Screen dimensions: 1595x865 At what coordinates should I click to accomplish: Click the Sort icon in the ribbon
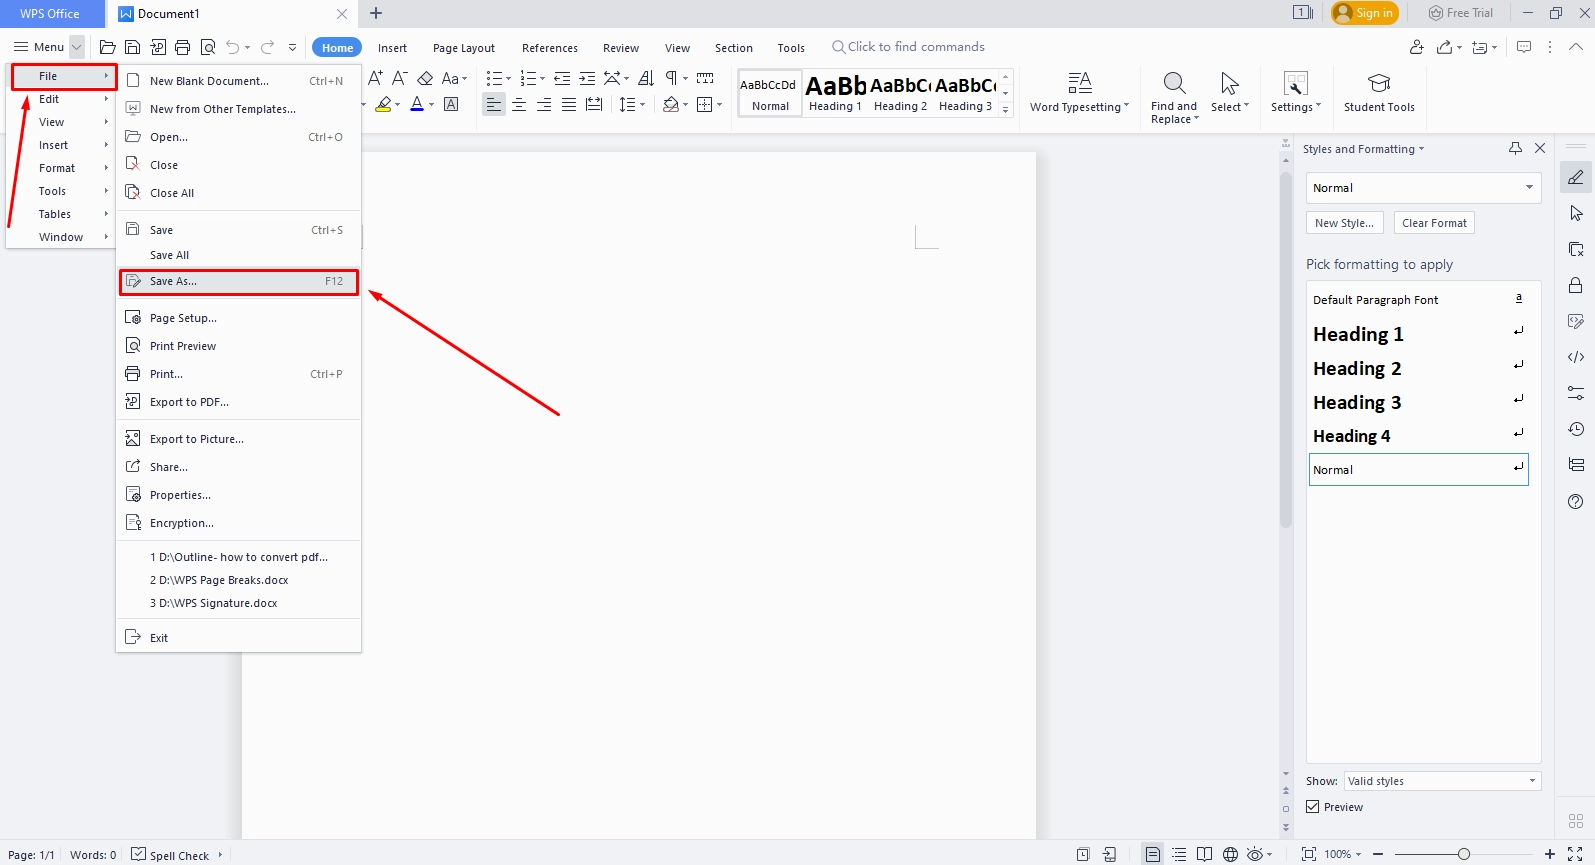(x=646, y=78)
